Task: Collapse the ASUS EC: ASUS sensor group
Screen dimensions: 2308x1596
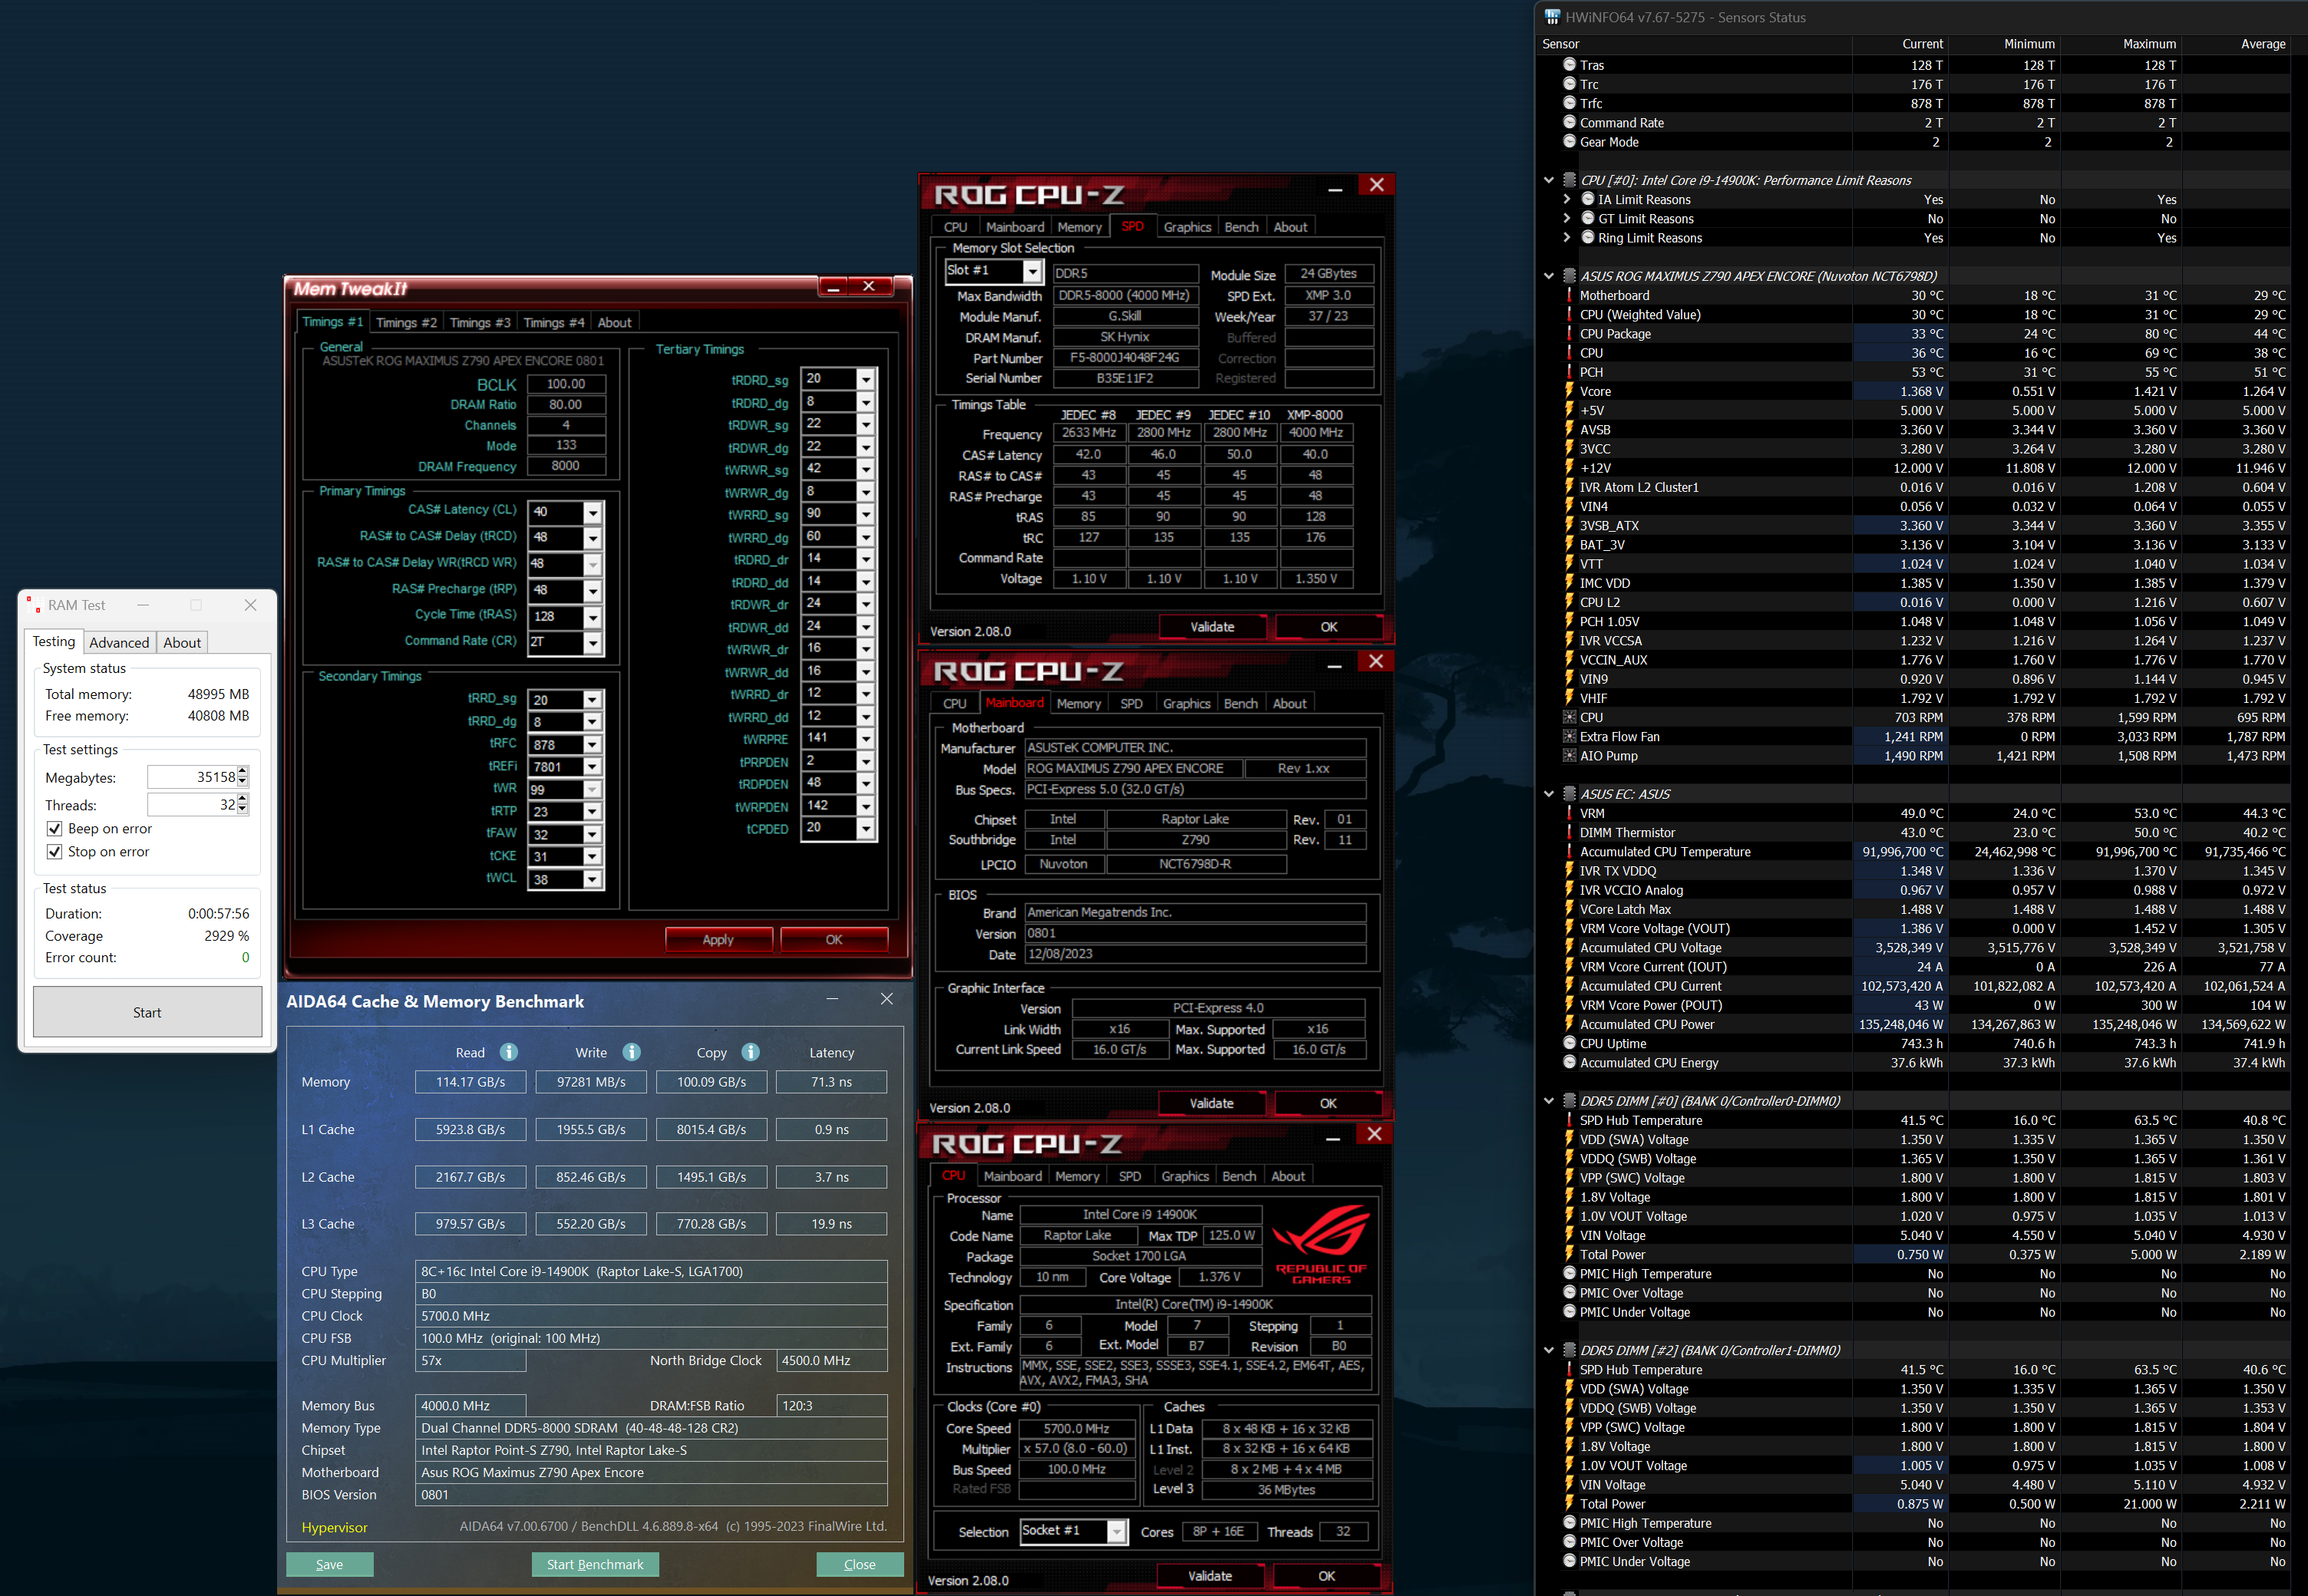Action: [x=1549, y=794]
